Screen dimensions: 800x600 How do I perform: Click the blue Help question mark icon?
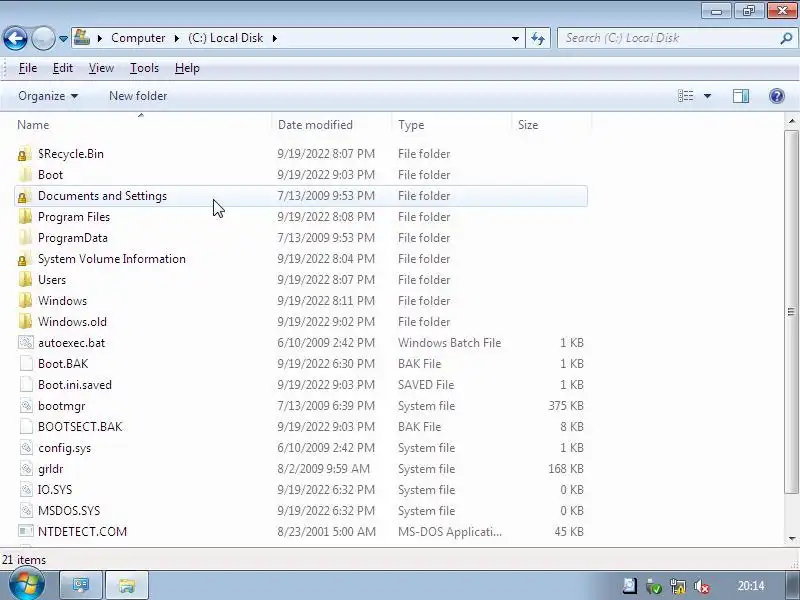tap(777, 96)
